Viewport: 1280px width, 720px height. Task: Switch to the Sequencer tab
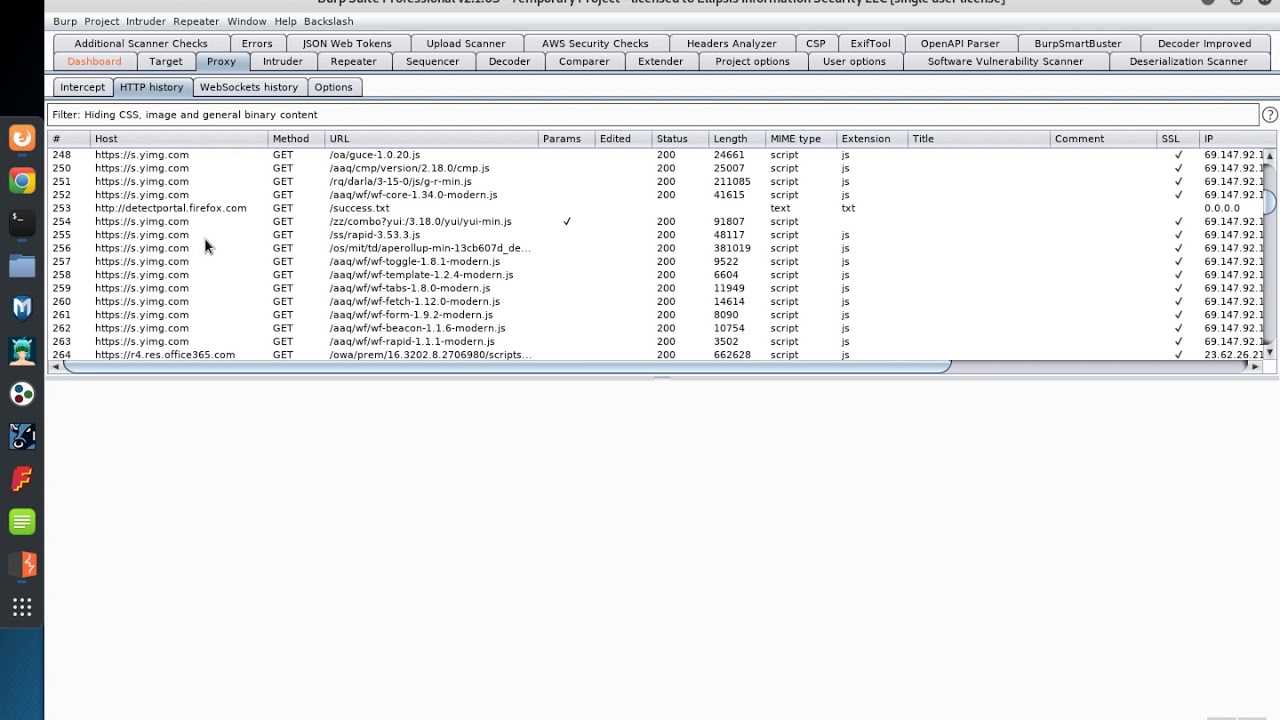point(433,61)
